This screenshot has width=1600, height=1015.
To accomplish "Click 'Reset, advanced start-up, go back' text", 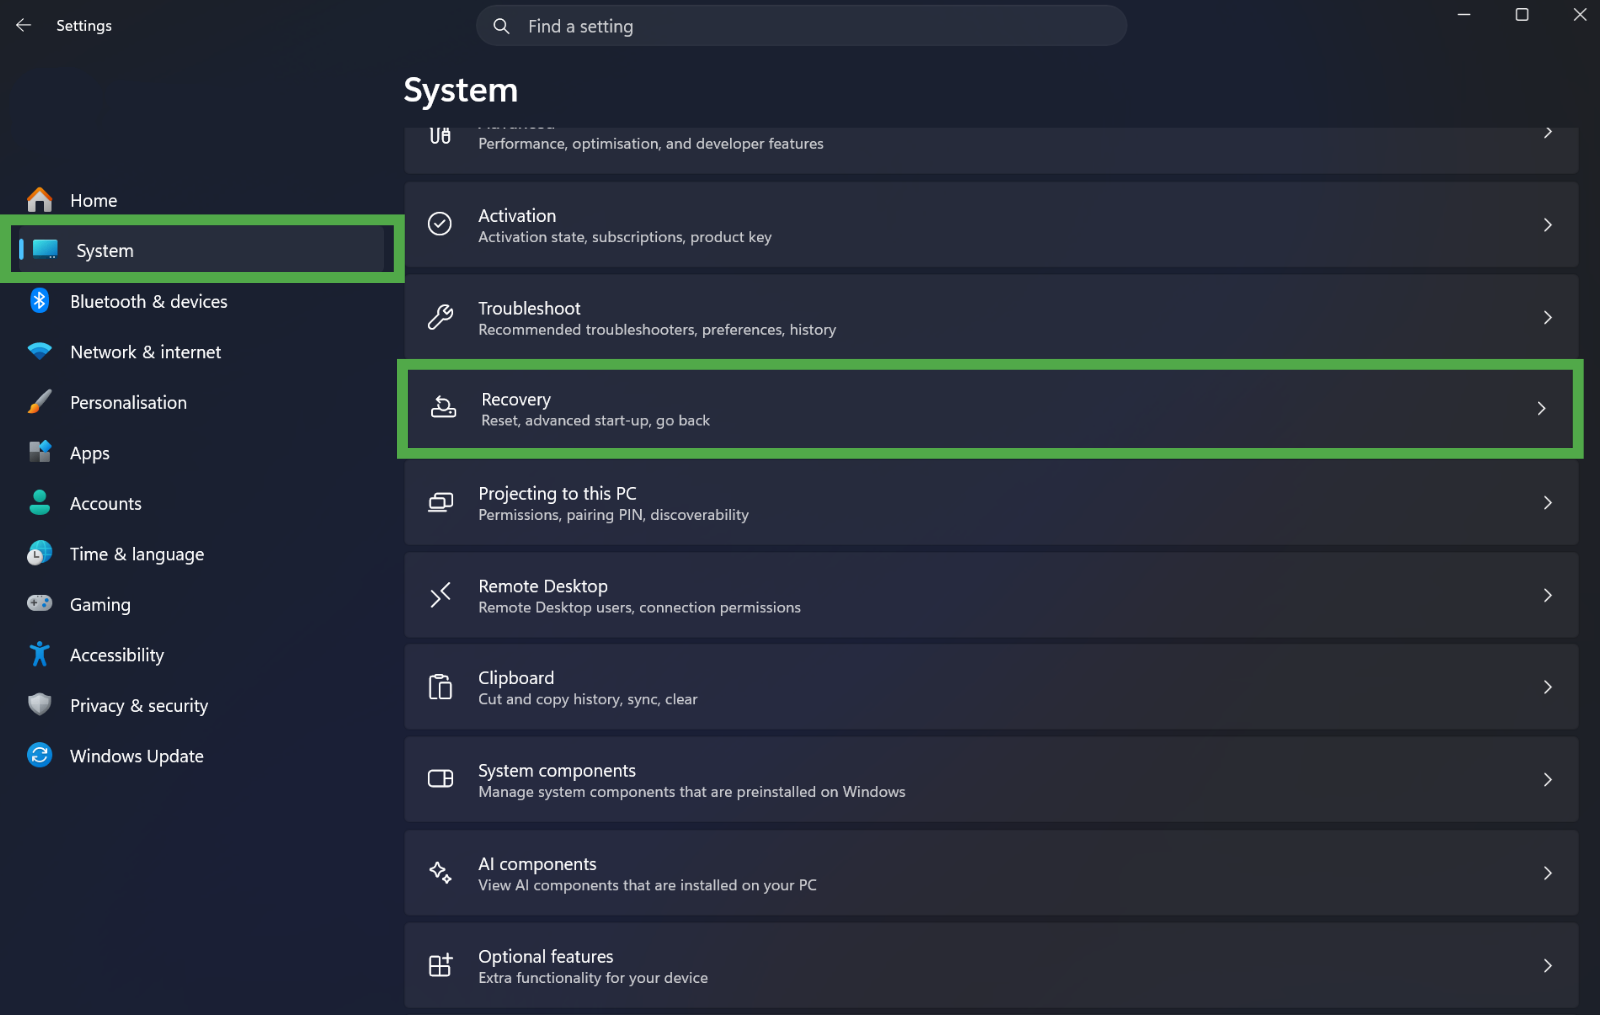I will click(596, 421).
